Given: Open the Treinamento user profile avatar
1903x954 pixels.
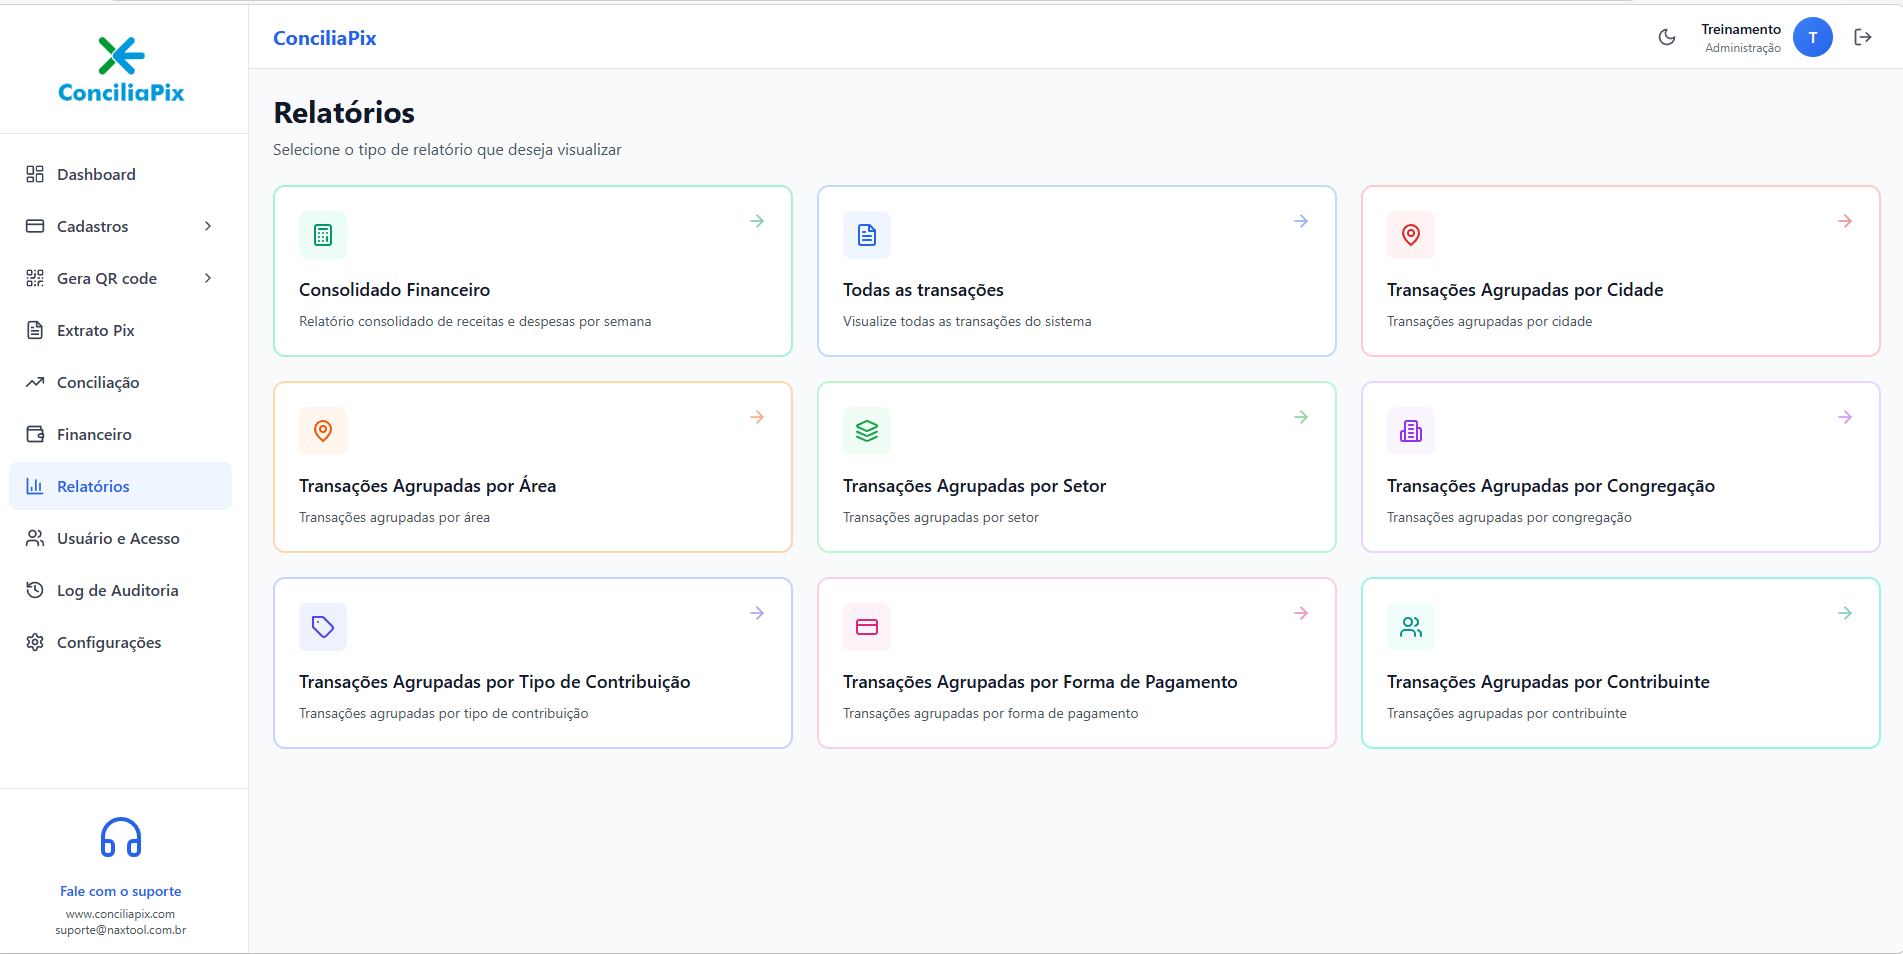Looking at the screenshot, I should click(1812, 37).
